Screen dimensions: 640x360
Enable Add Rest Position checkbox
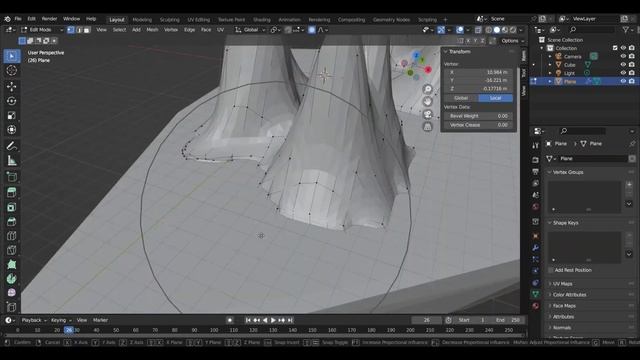tap(551, 270)
